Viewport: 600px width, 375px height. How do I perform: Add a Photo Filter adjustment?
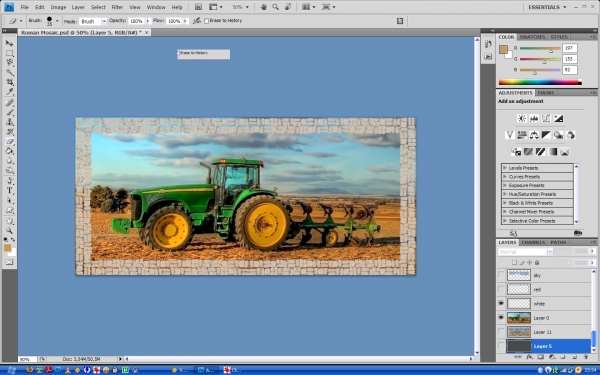(558, 135)
